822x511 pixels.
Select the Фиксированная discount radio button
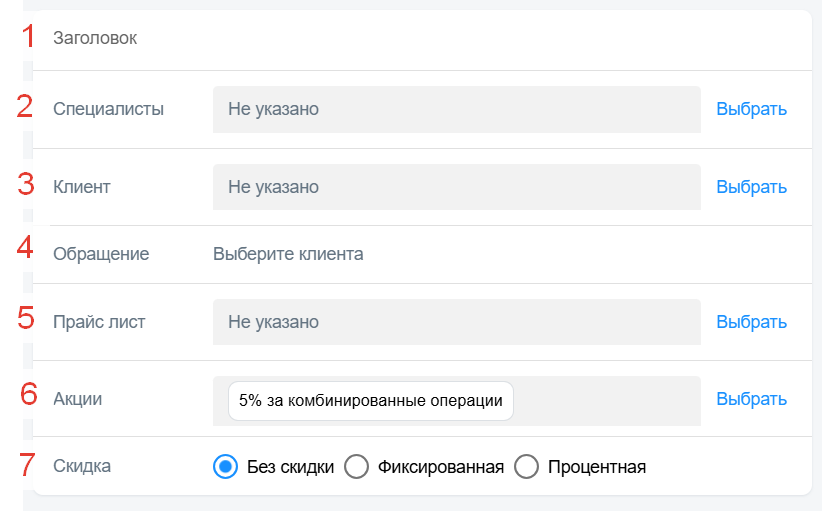(356, 466)
